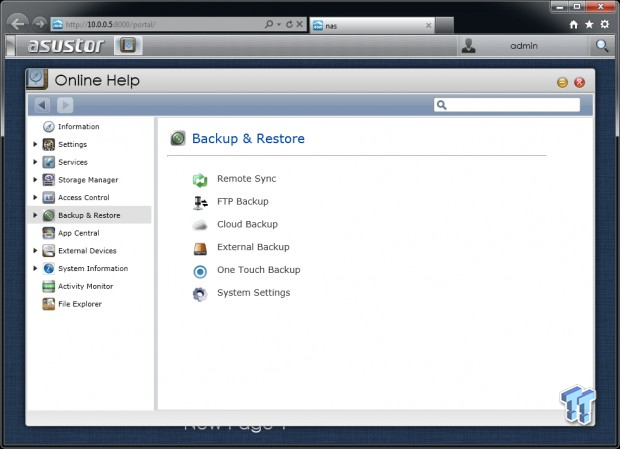Click the admin user silhouette icon
Image resolution: width=620 pixels, height=449 pixels.
469,46
